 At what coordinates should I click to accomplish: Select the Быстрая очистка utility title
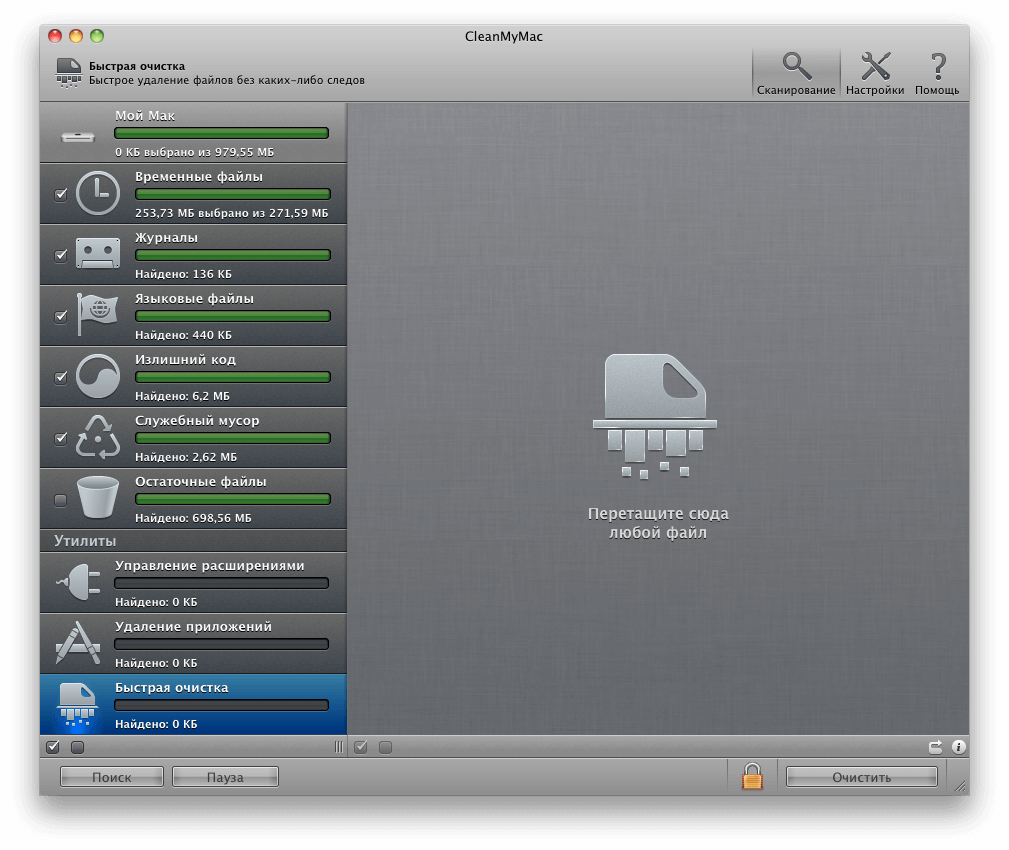[172, 687]
